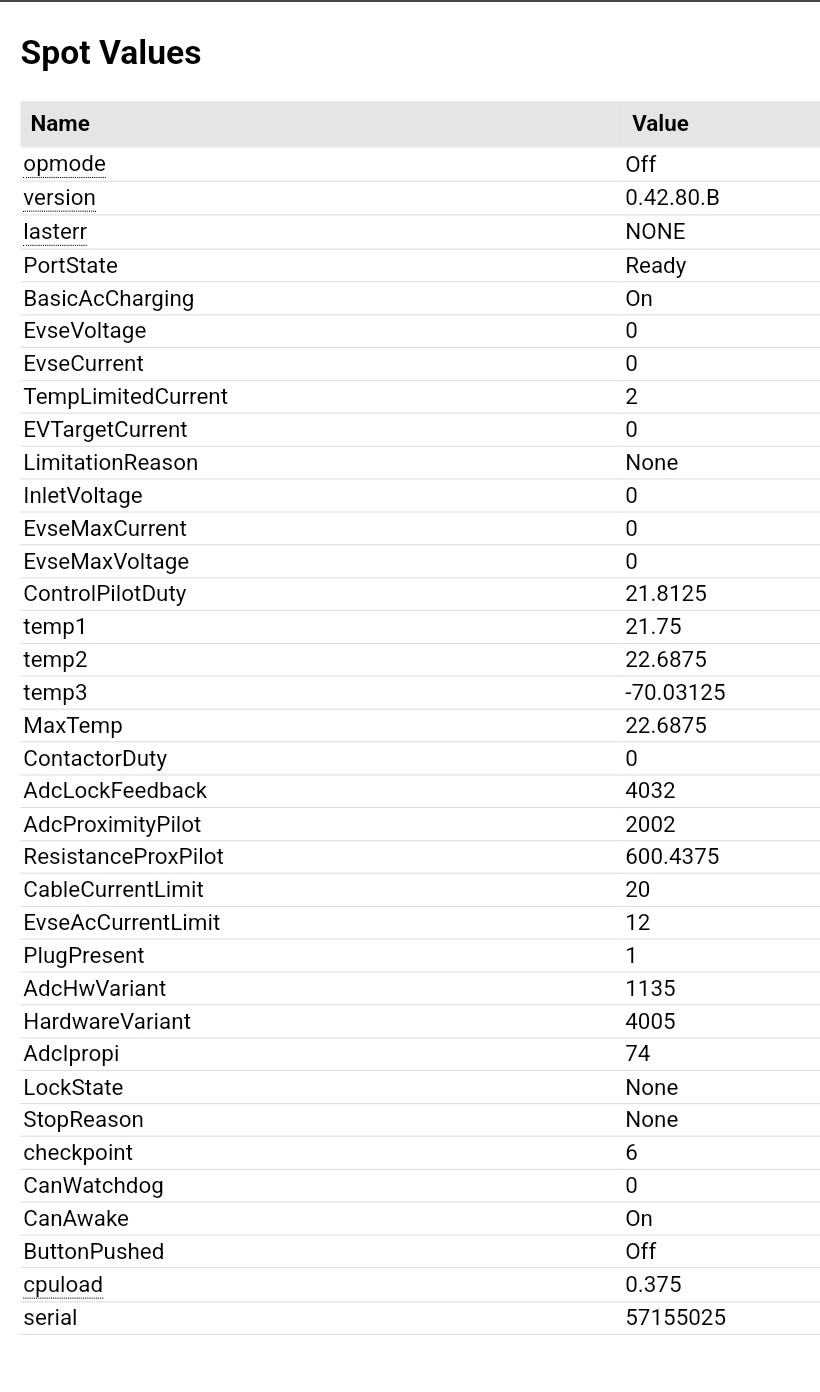The width and height of the screenshot is (820, 1392).
Task: Click the Name column header
Action: [x=60, y=124]
